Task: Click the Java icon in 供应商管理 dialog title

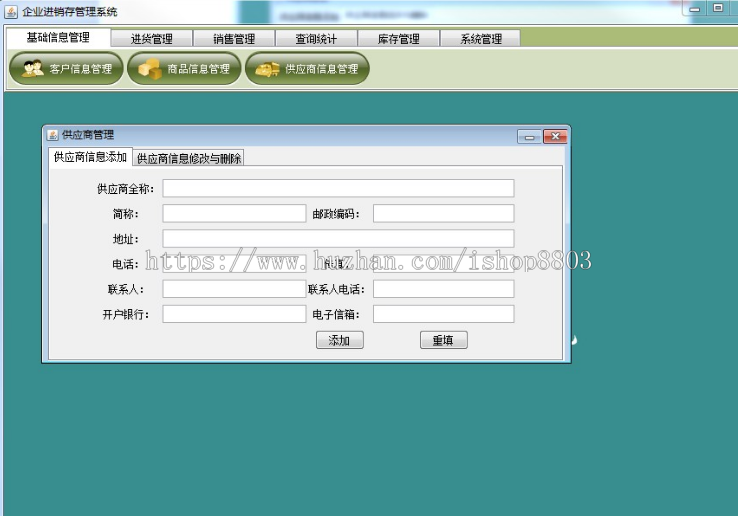Action: [x=53, y=135]
